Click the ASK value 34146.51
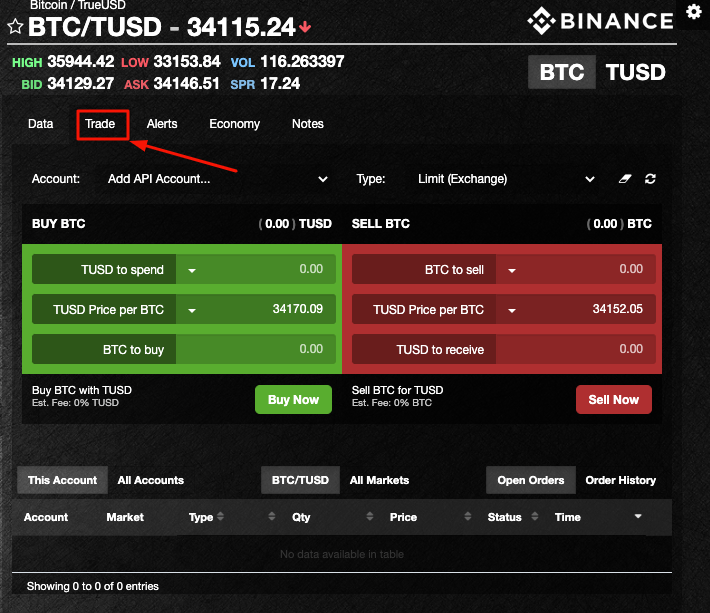 point(187,83)
